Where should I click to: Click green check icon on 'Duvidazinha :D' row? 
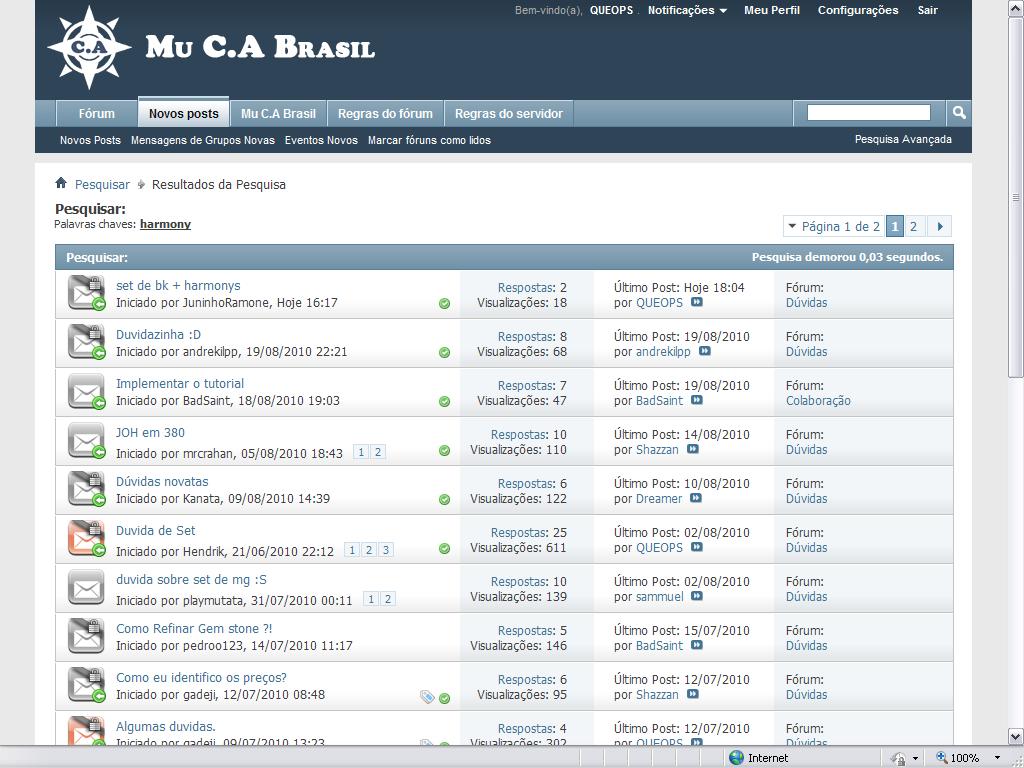click(x=444, y=352)
